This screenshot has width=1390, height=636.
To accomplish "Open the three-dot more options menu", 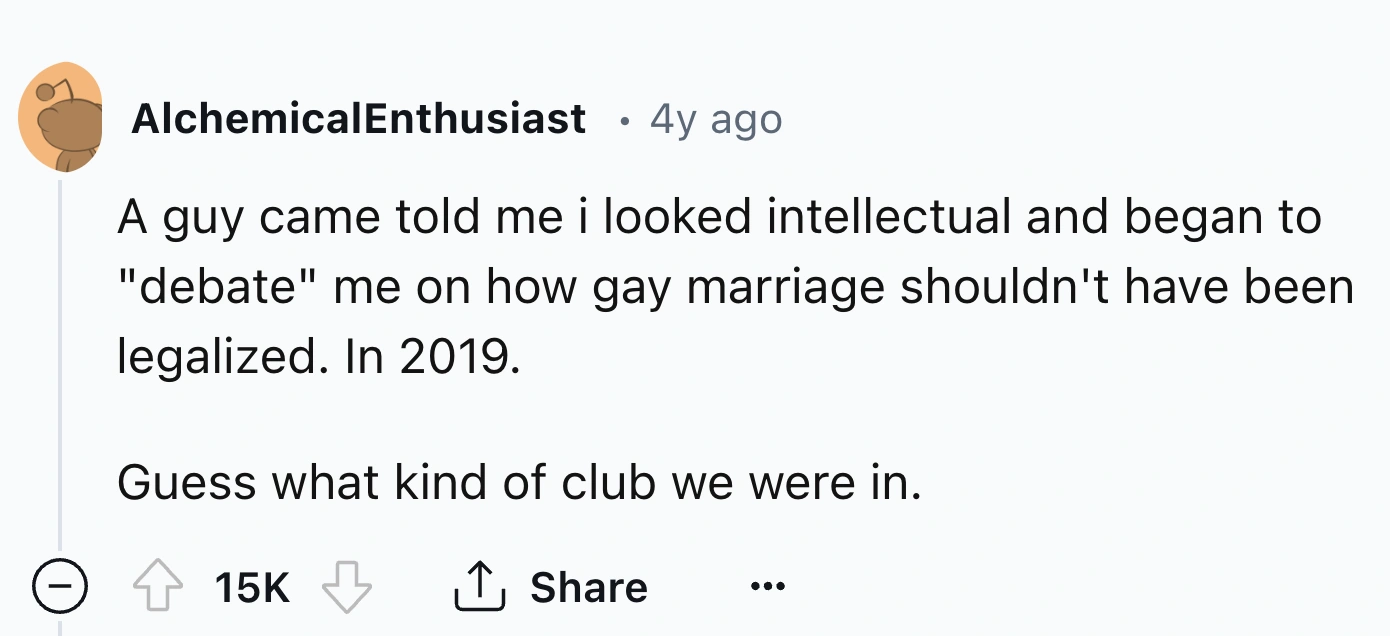I will coord(770,587).
